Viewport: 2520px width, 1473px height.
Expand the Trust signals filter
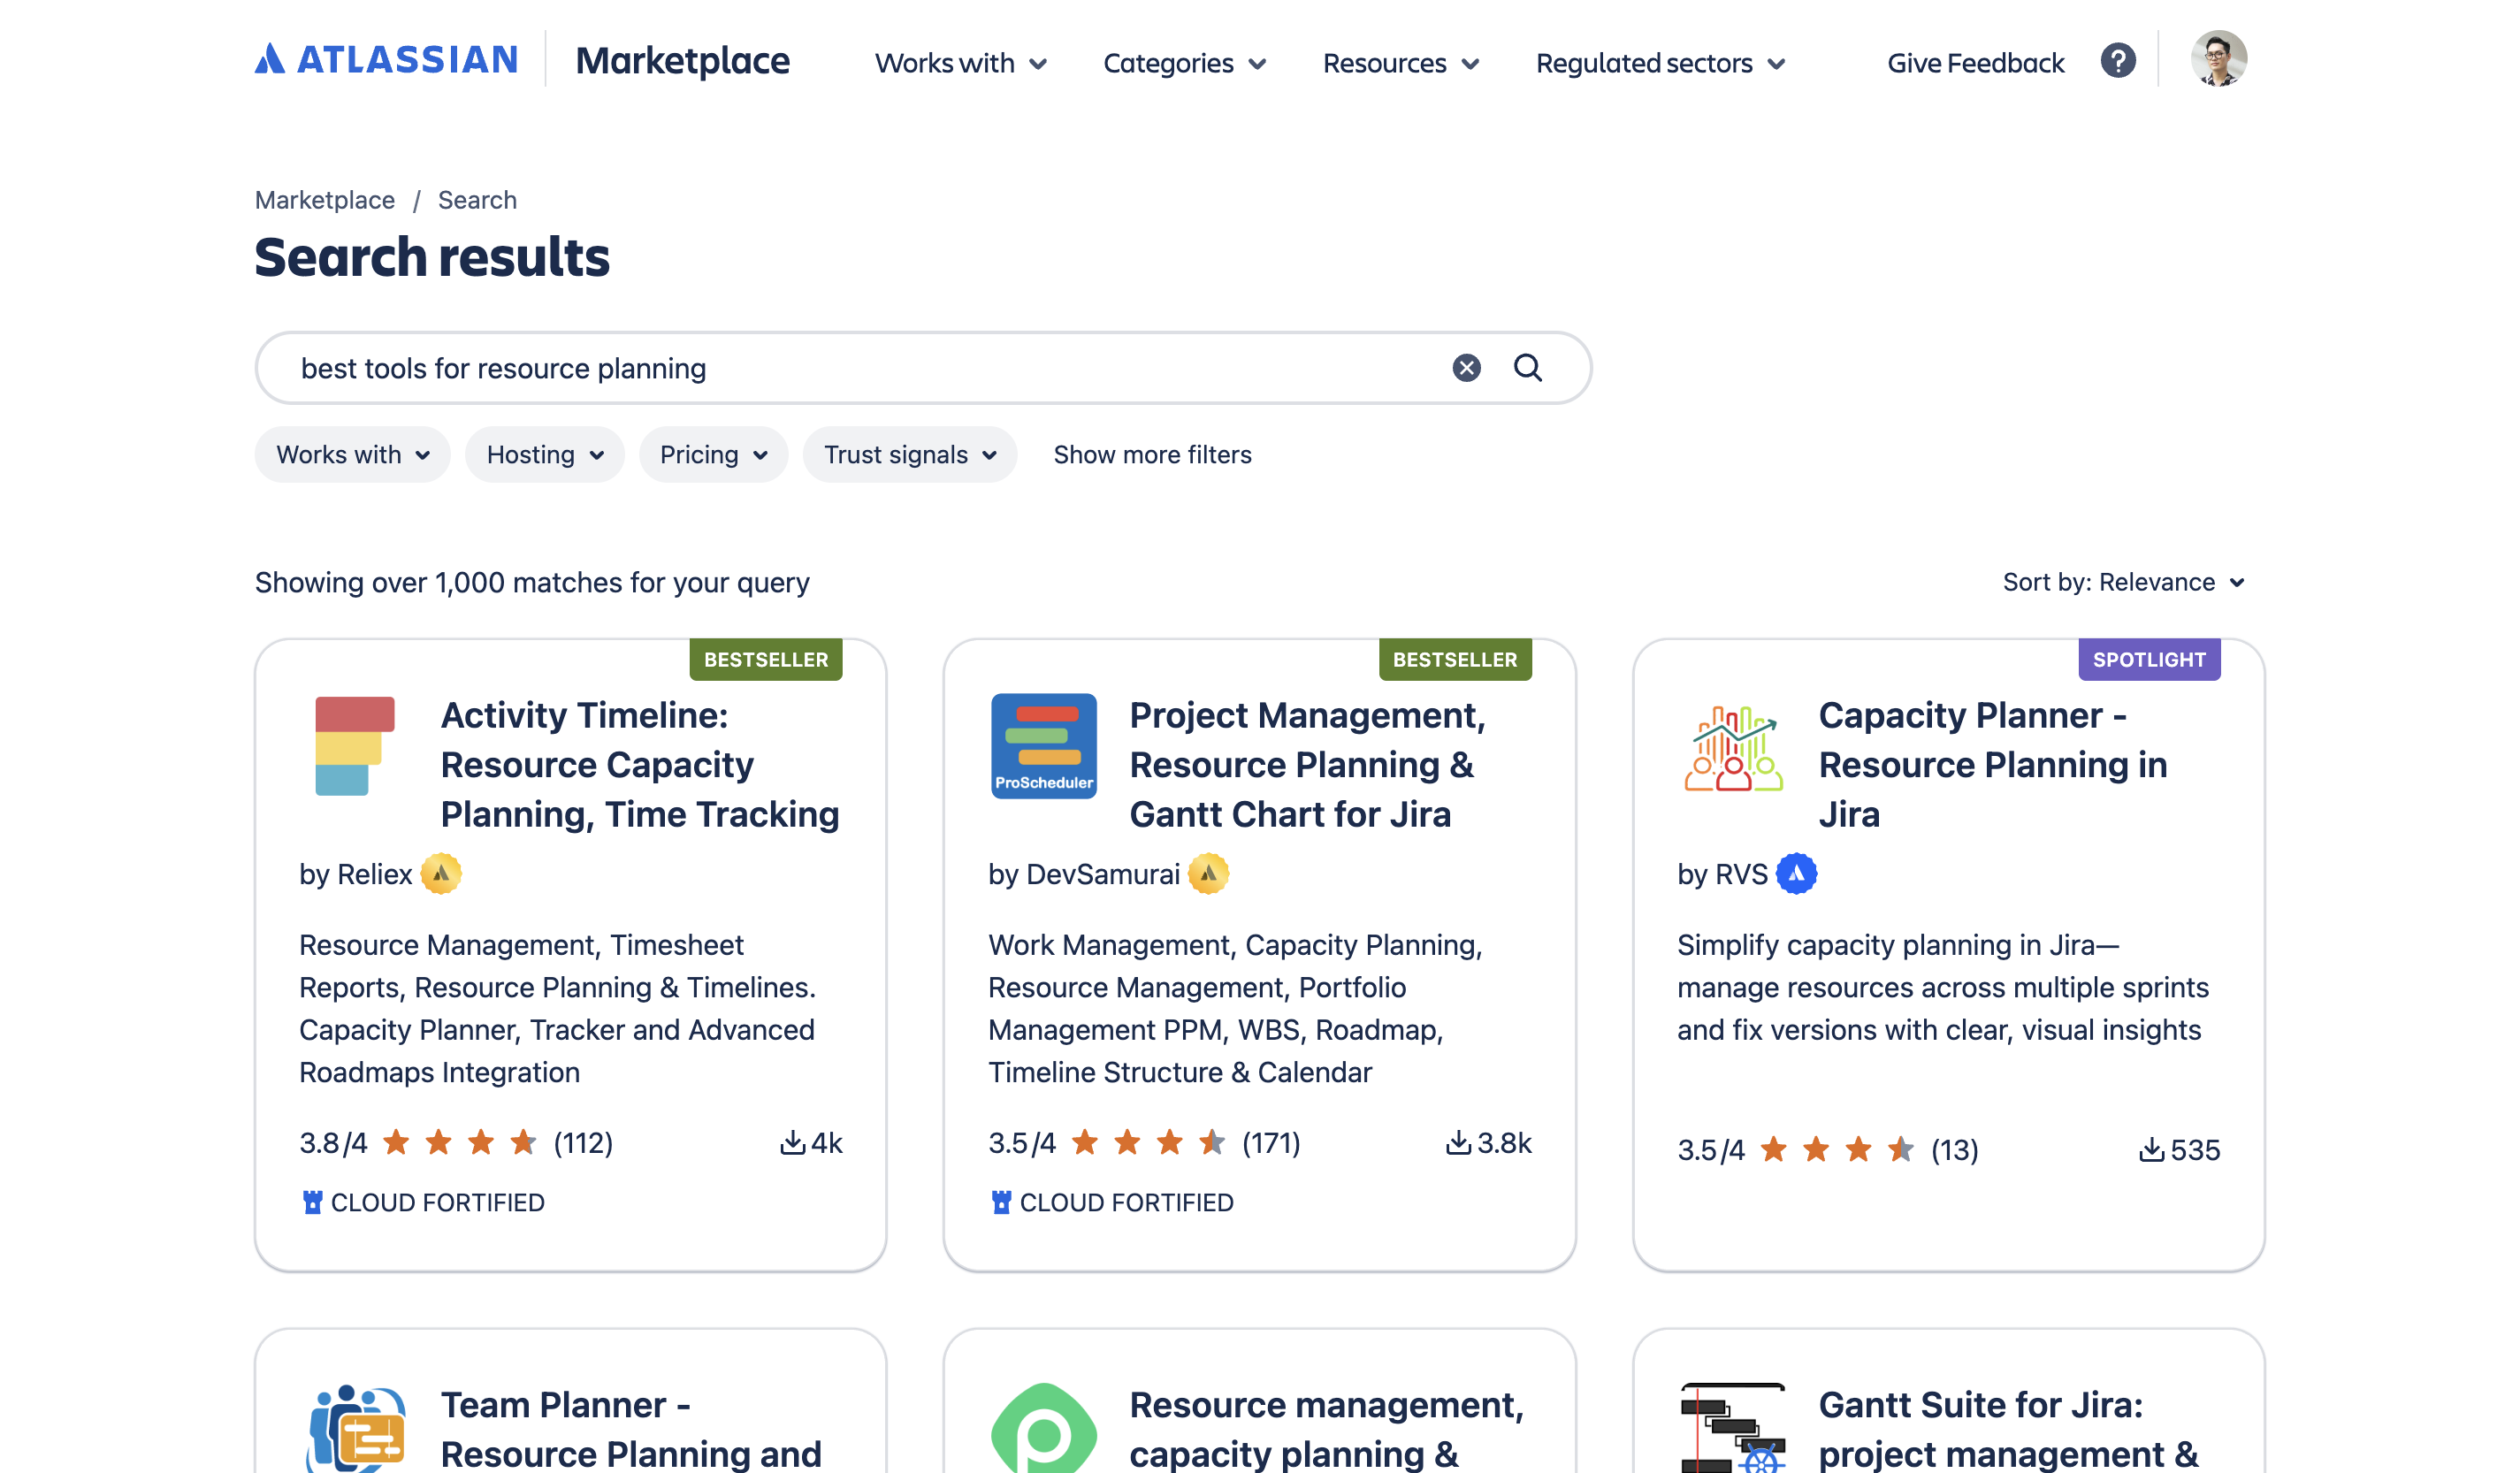(x=909, y=454)
